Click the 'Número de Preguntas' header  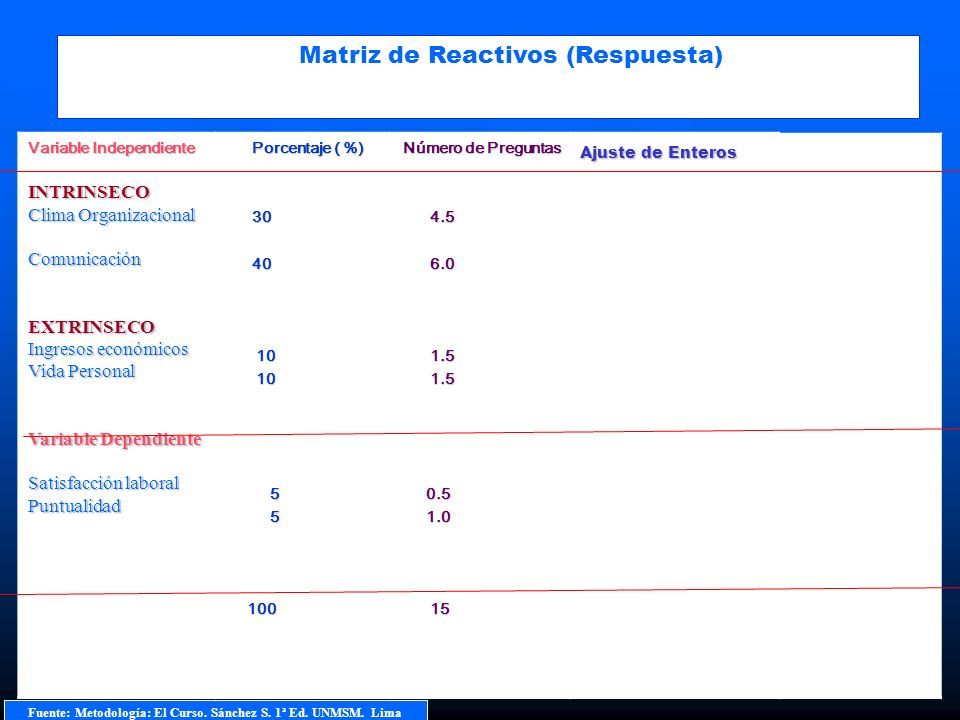click(x=482, y=148)
